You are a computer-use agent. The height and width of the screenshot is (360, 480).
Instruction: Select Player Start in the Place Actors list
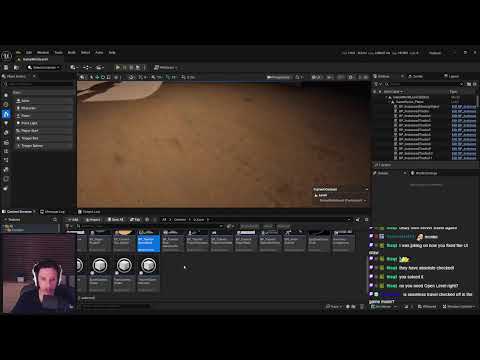point(43,131)
